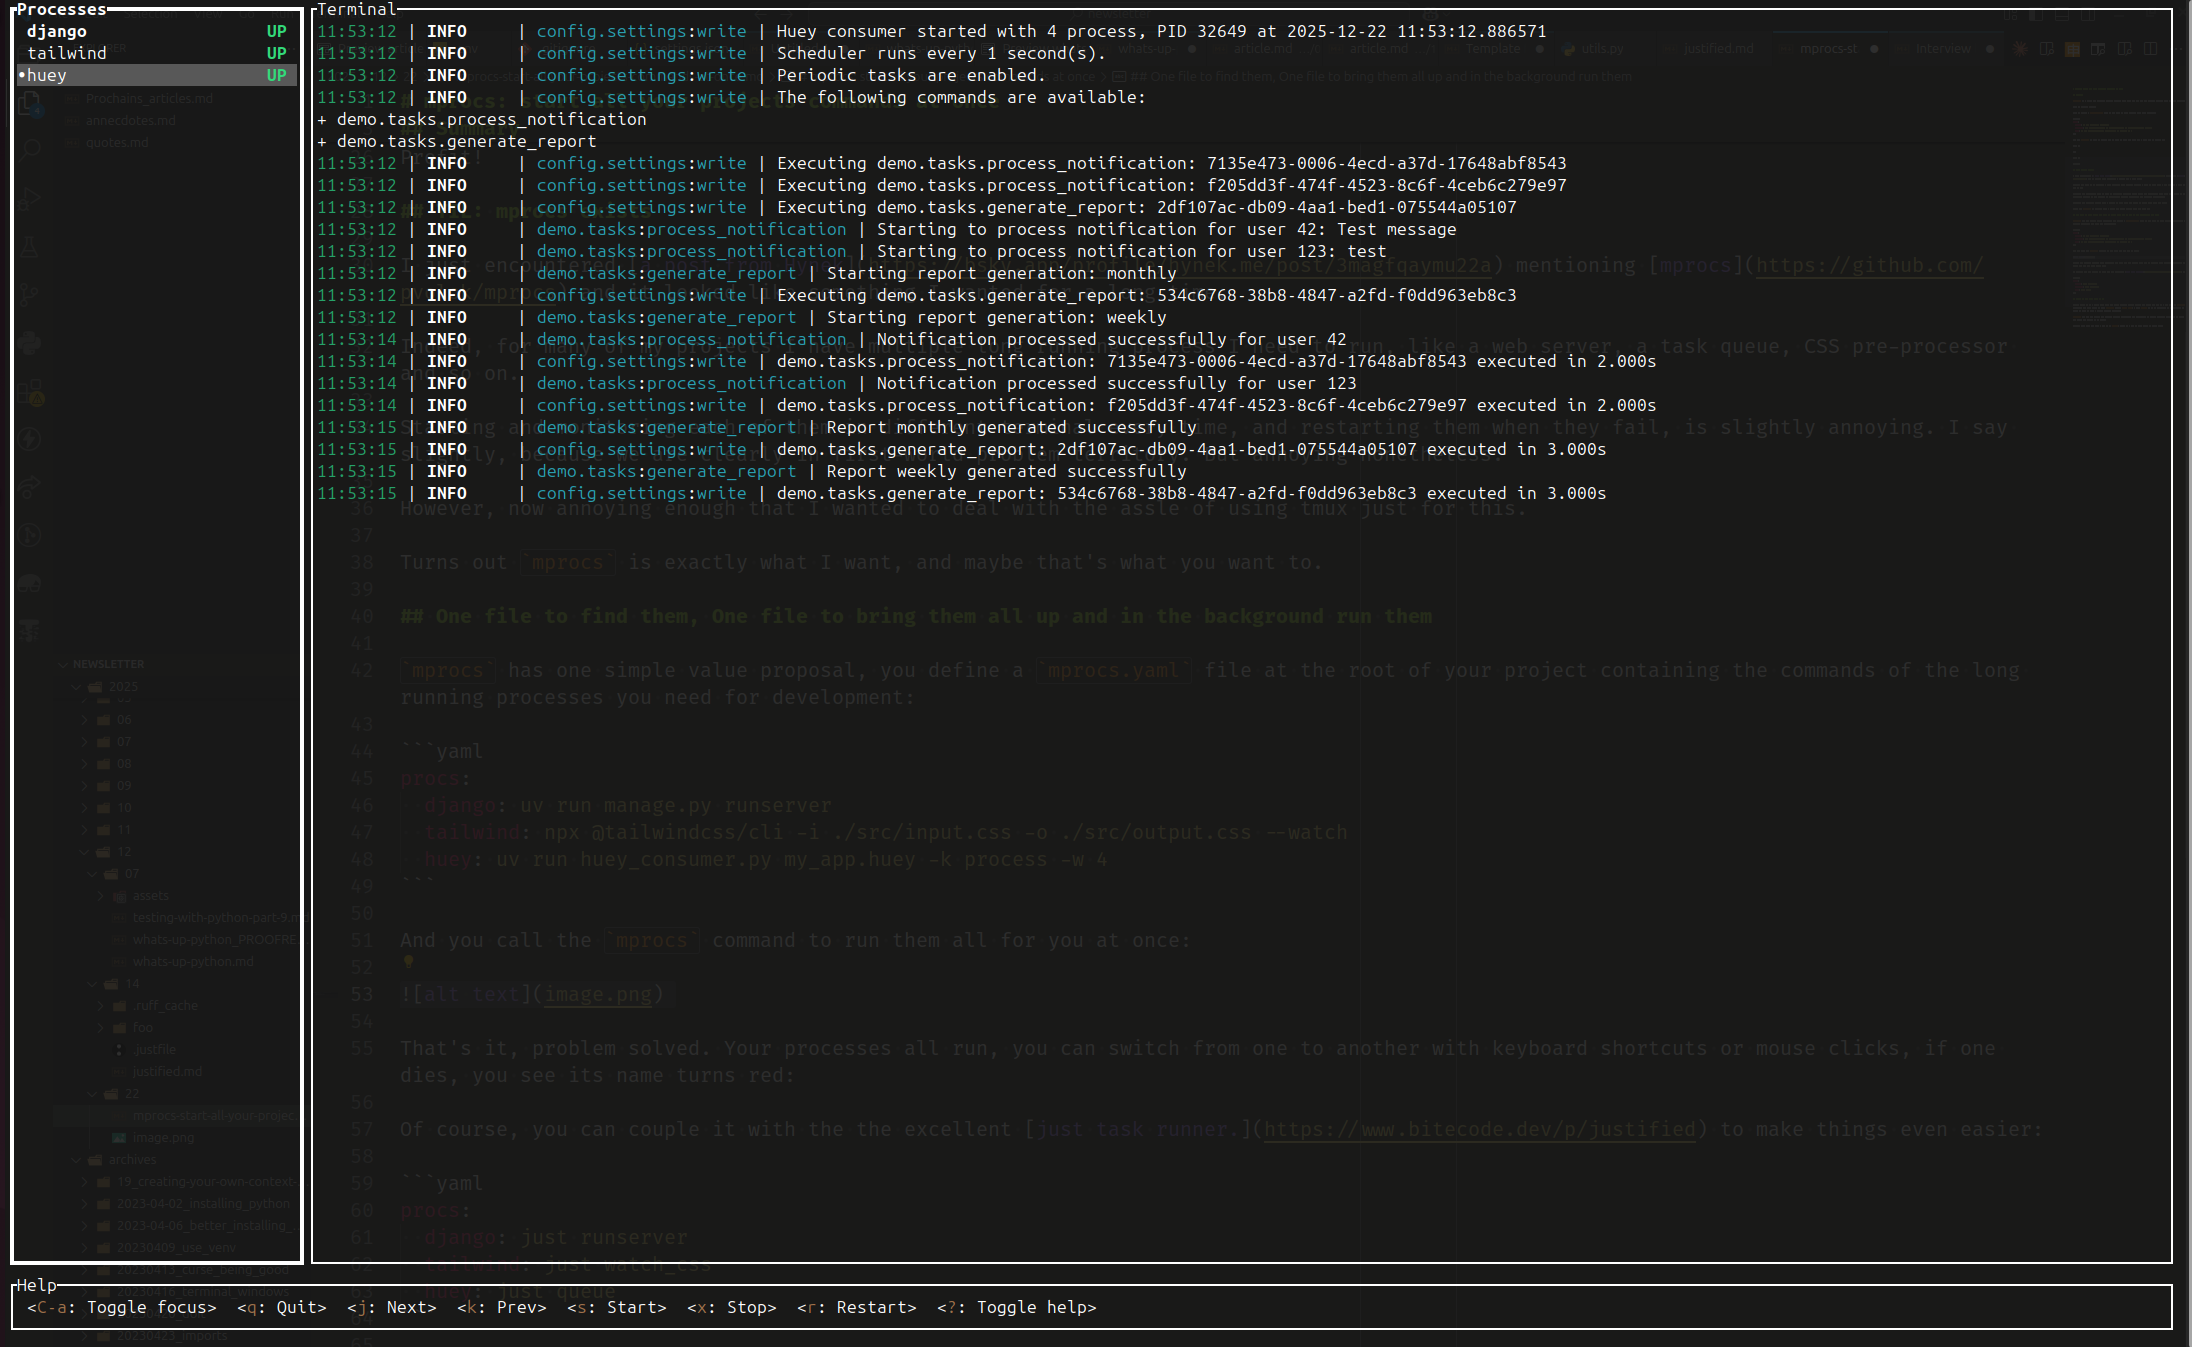Click the Stop shortcut in Help bar
Viewport: 2192px width, 1347px height.
click(731, 1307)
